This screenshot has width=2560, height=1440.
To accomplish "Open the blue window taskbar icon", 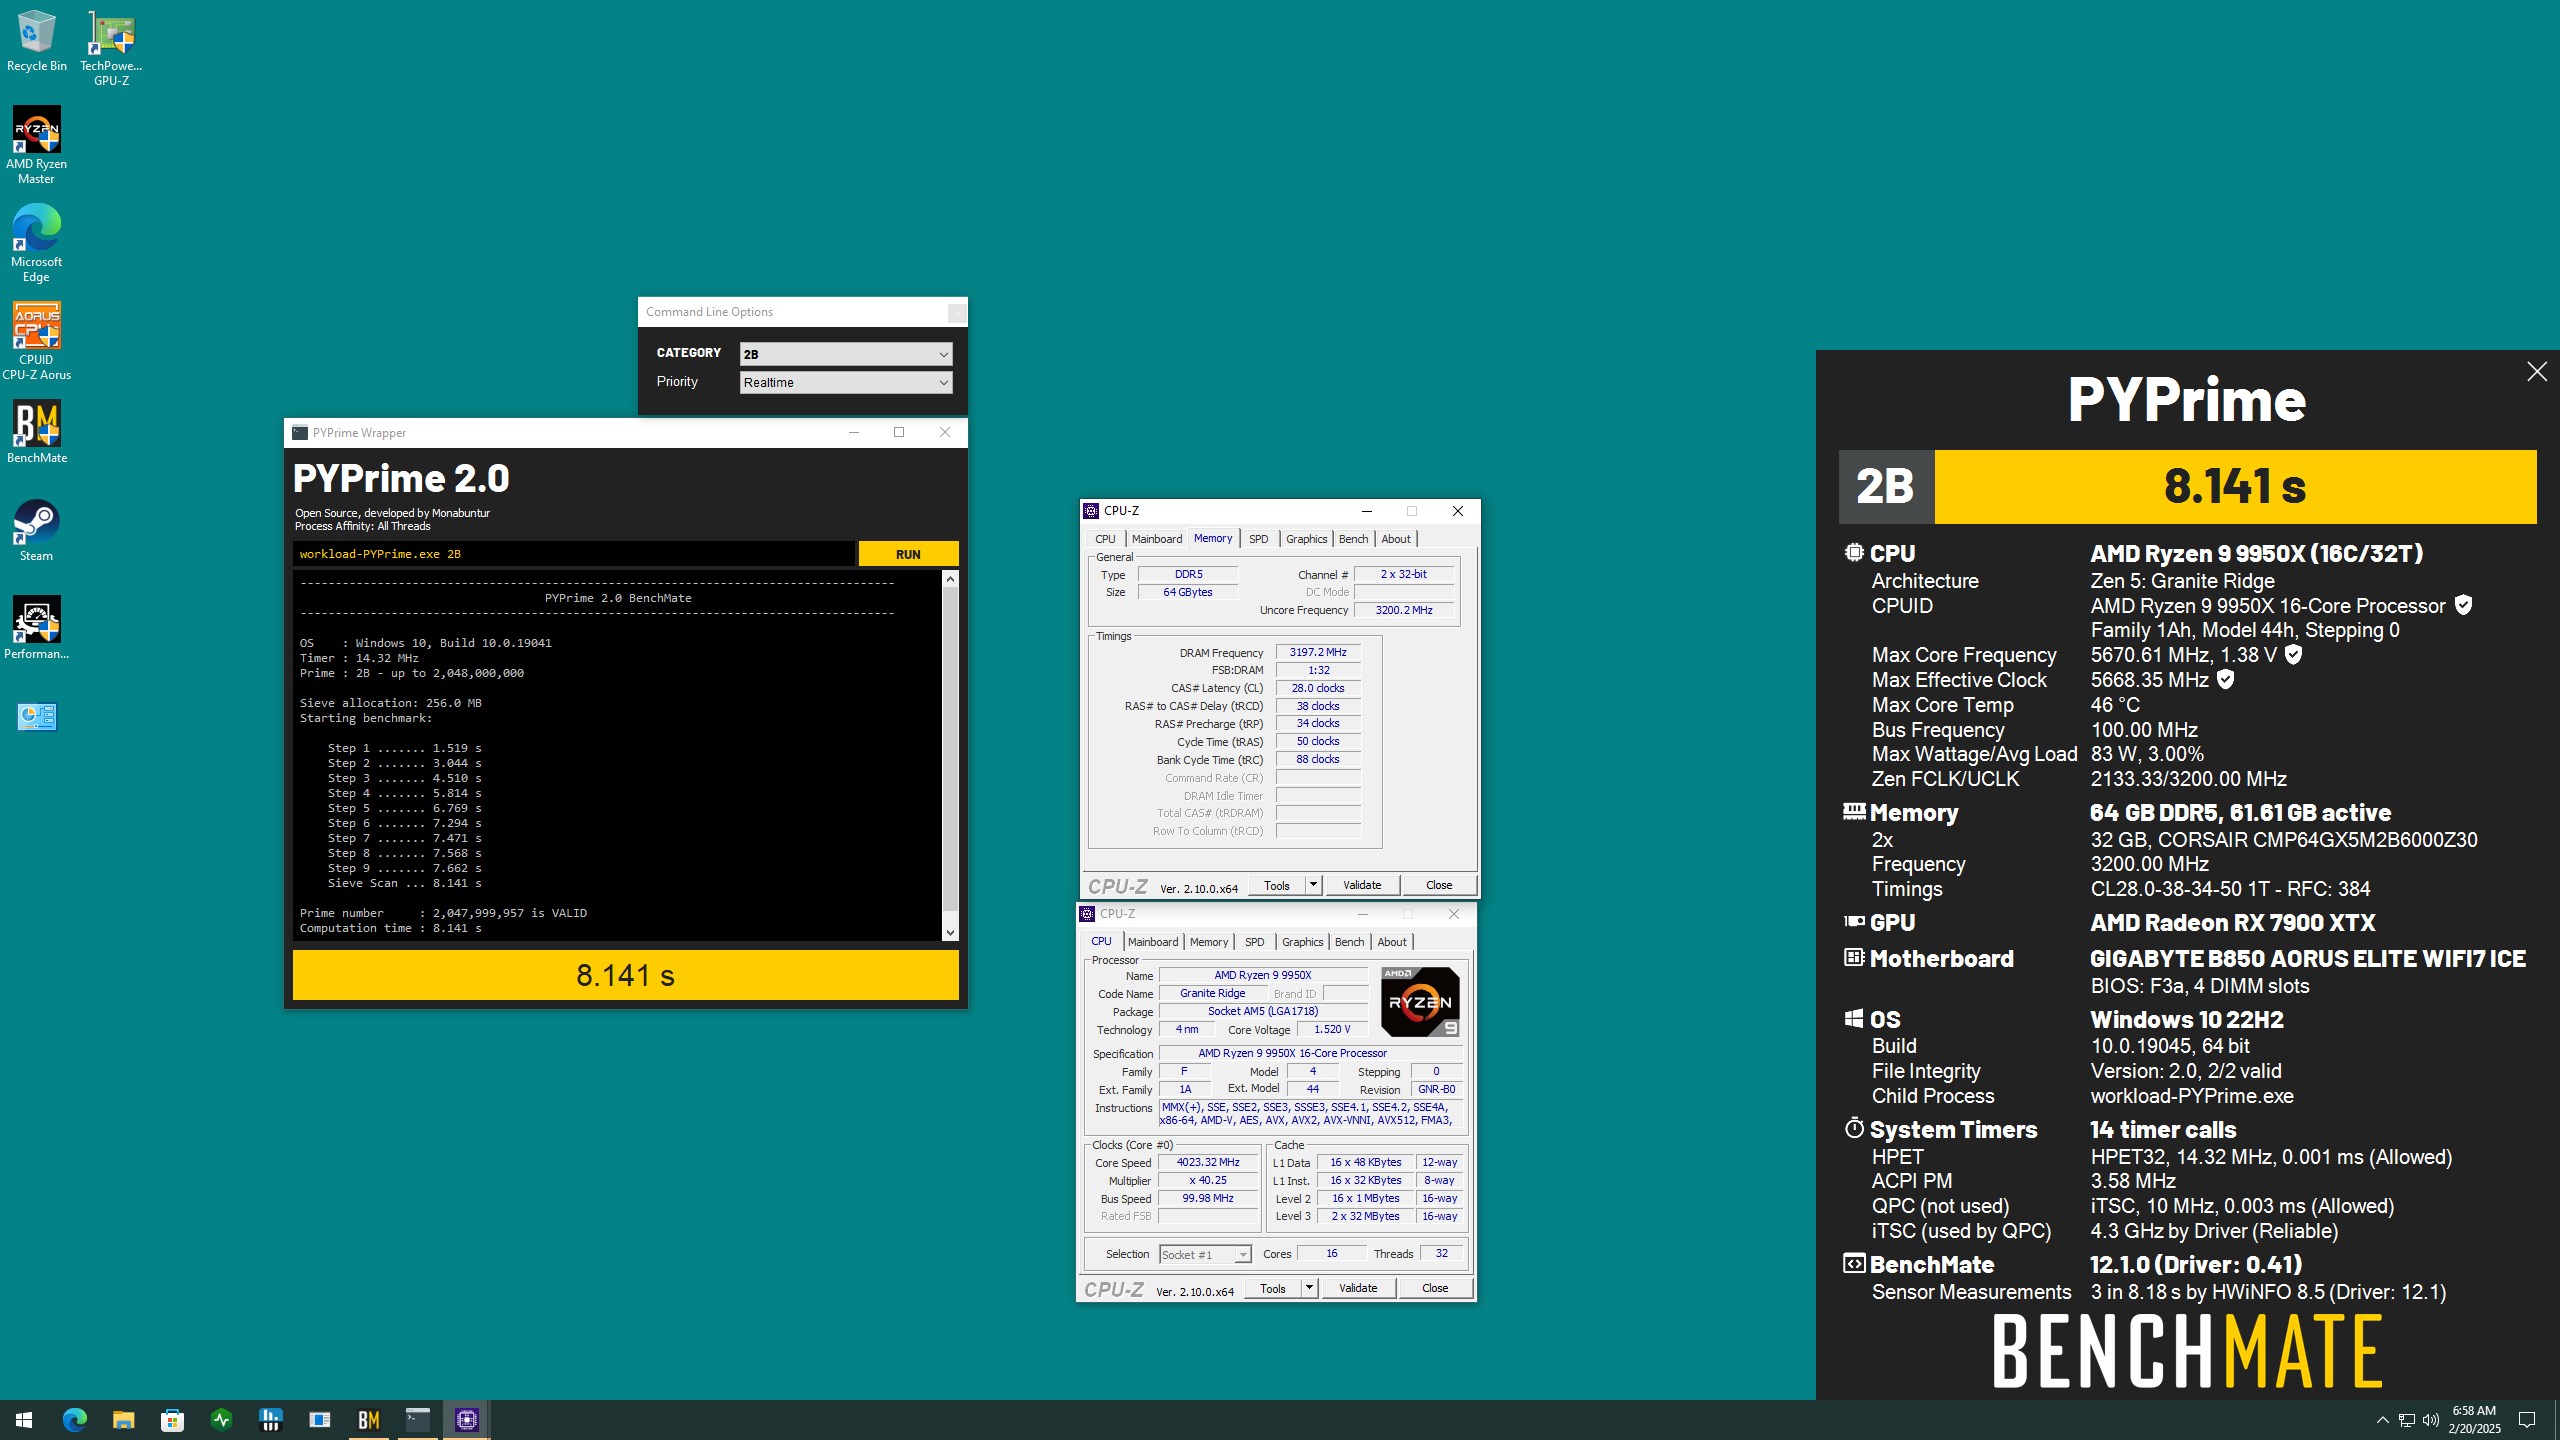I will [x=319, y=1419].
